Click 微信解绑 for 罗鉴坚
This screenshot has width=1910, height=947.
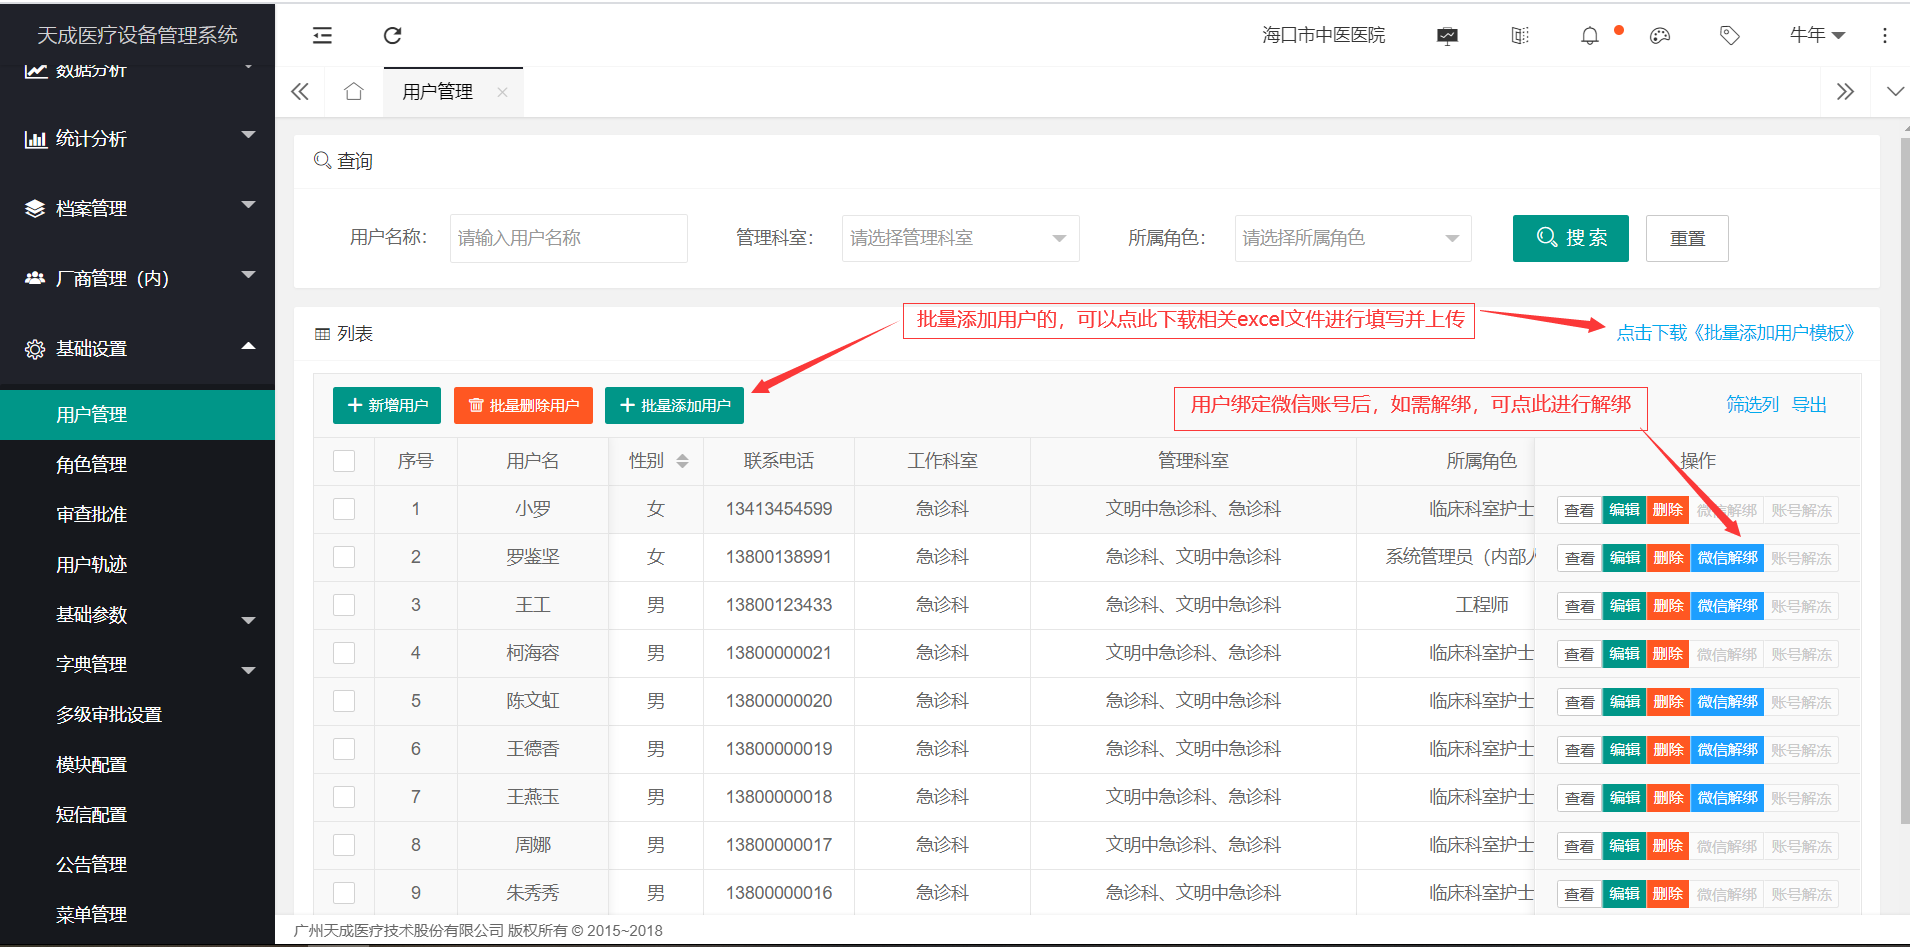pyautogui.click(x=1727, y=558)
